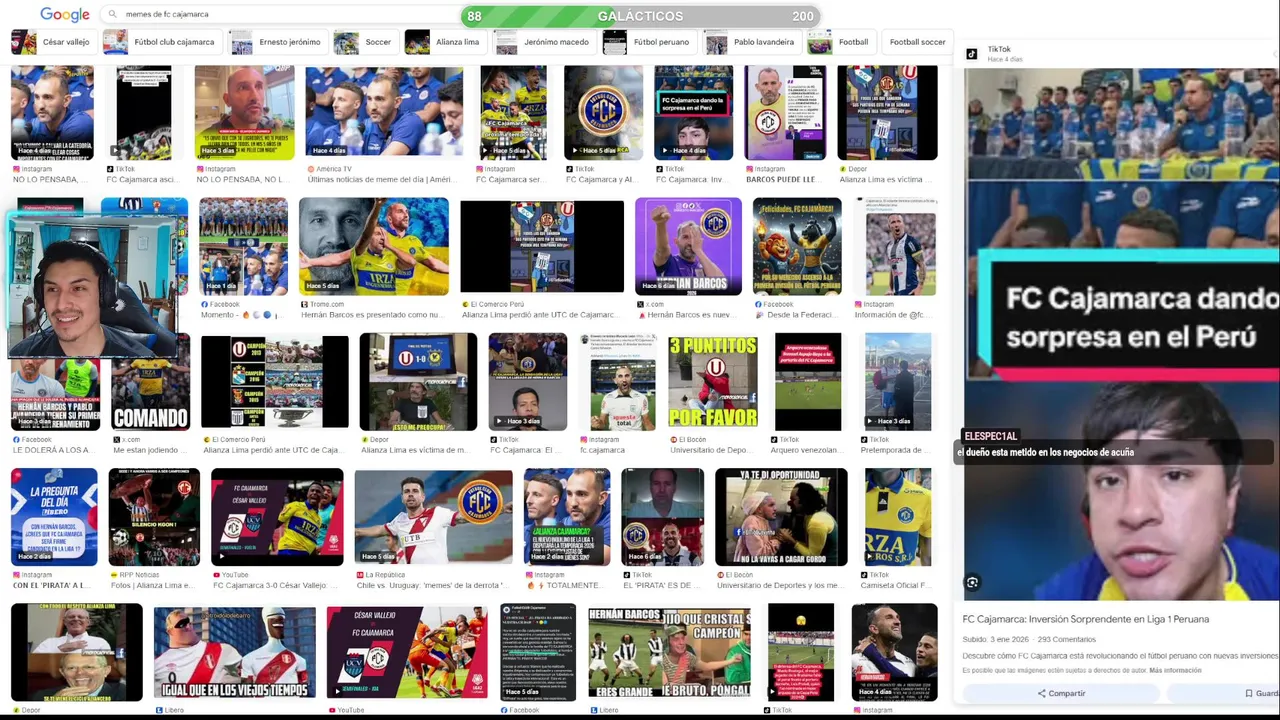1280x720 pixels.
Task: Open the 'fc cajamarca' Instagram caption
Action: pyautogui.click(x=602, y=450)
